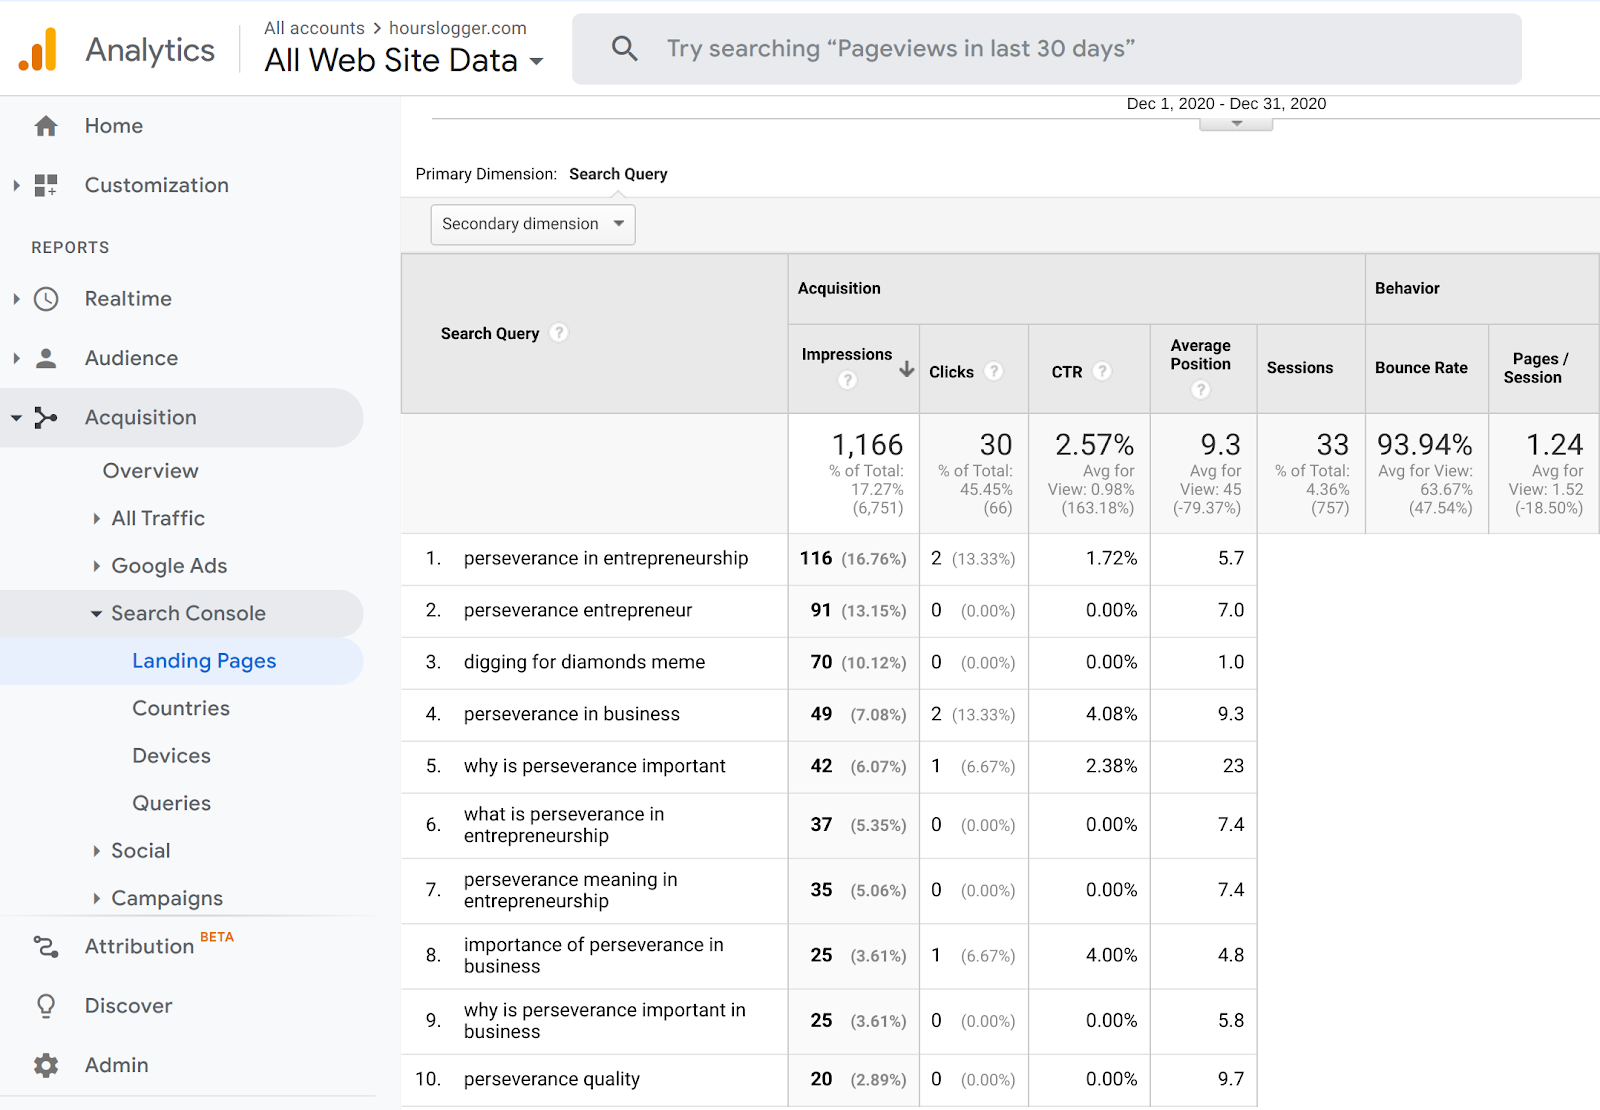Open the Queries report
This screenshot has width=1600, height=1110.
(172, 803)
